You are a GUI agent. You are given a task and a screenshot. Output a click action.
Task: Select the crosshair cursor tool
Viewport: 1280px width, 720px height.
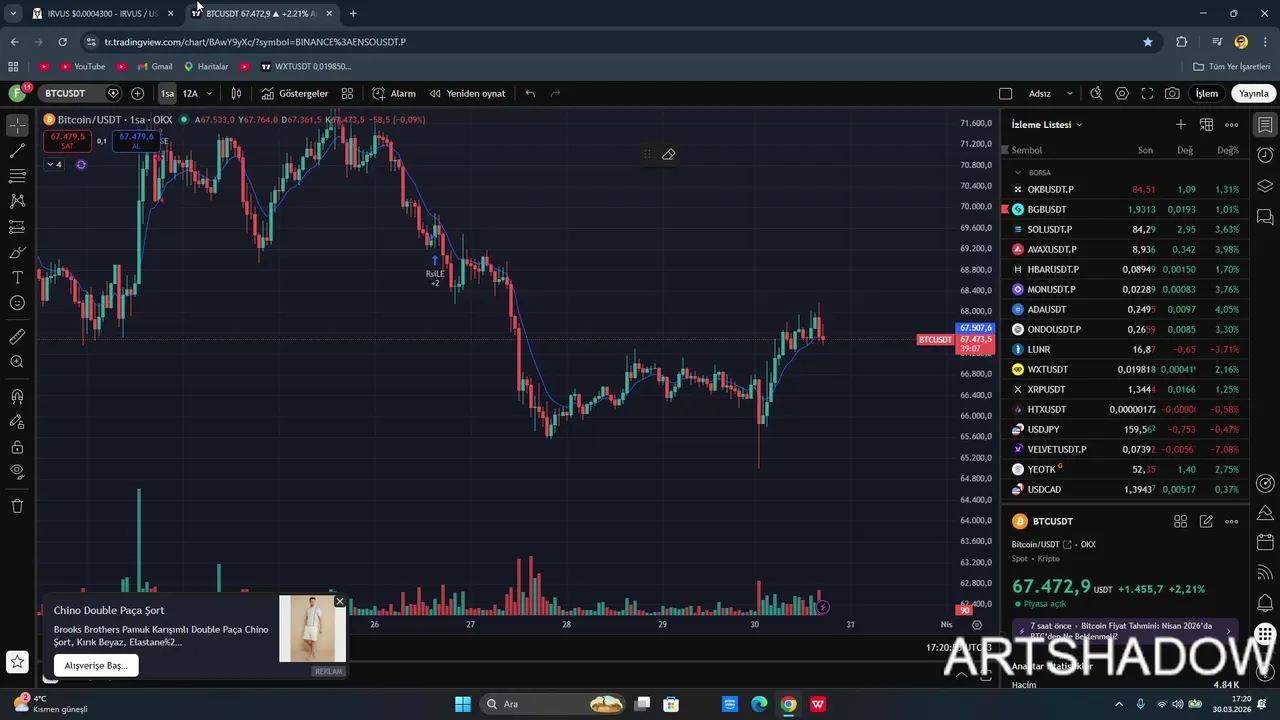(x=17, y=126)
